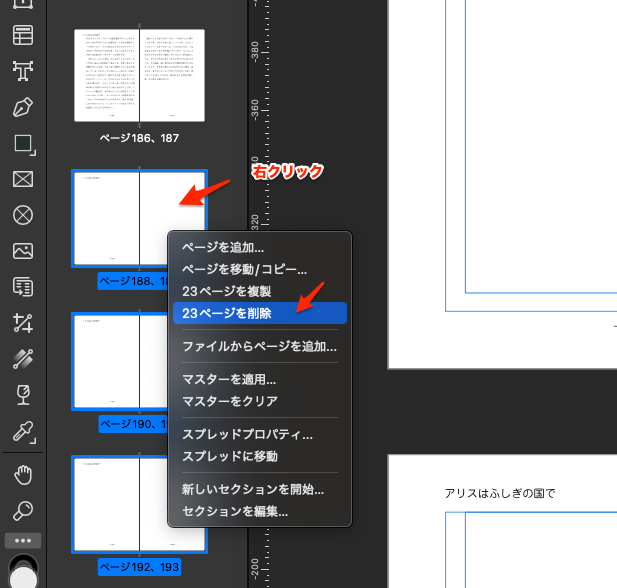Select the Table tool
The height and width of the screenshot is (588, 617).
(23, 34)
